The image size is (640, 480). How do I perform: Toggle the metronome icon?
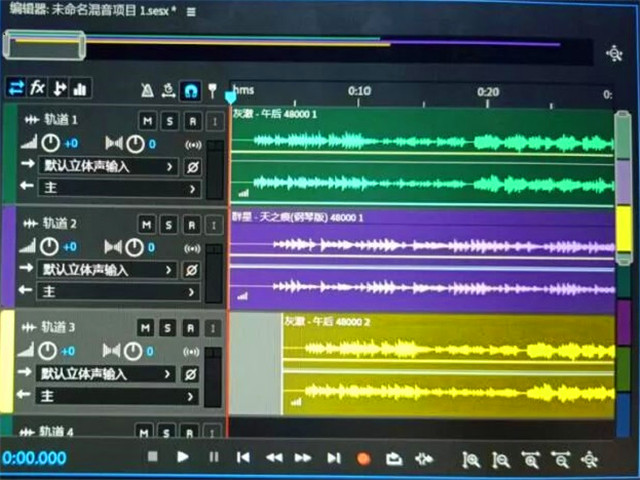click(x=147, y=90)
